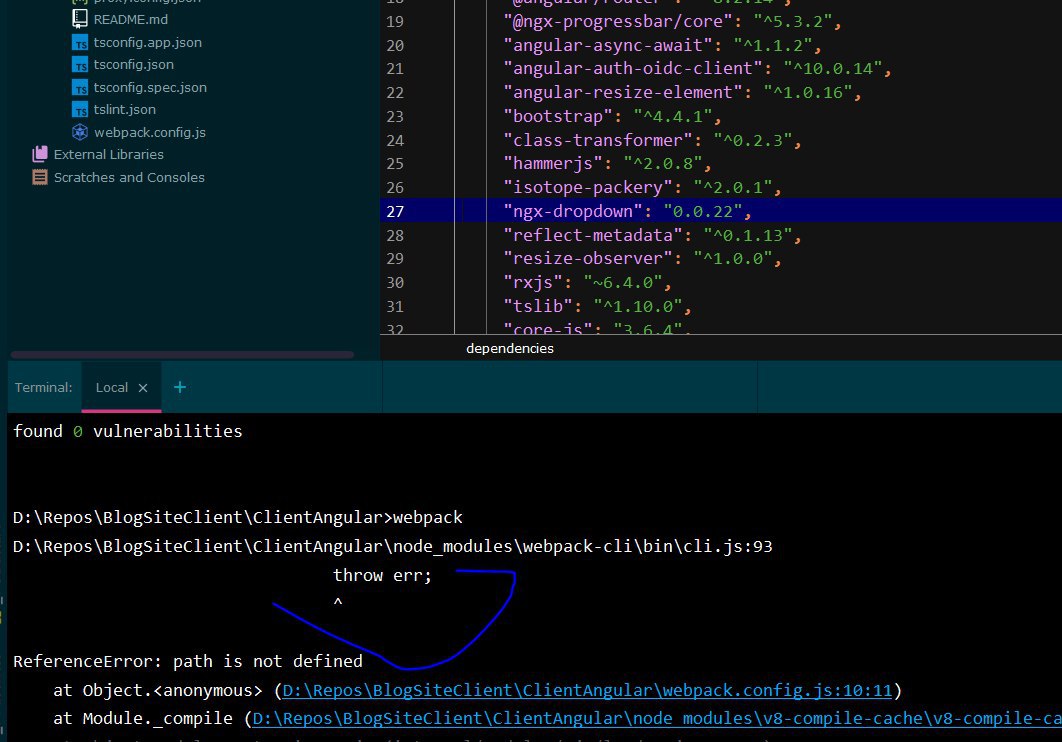Open the v8-compile-cache stack trace link
The width and height of the screenshot is (1062, 742).
[656, 719]
